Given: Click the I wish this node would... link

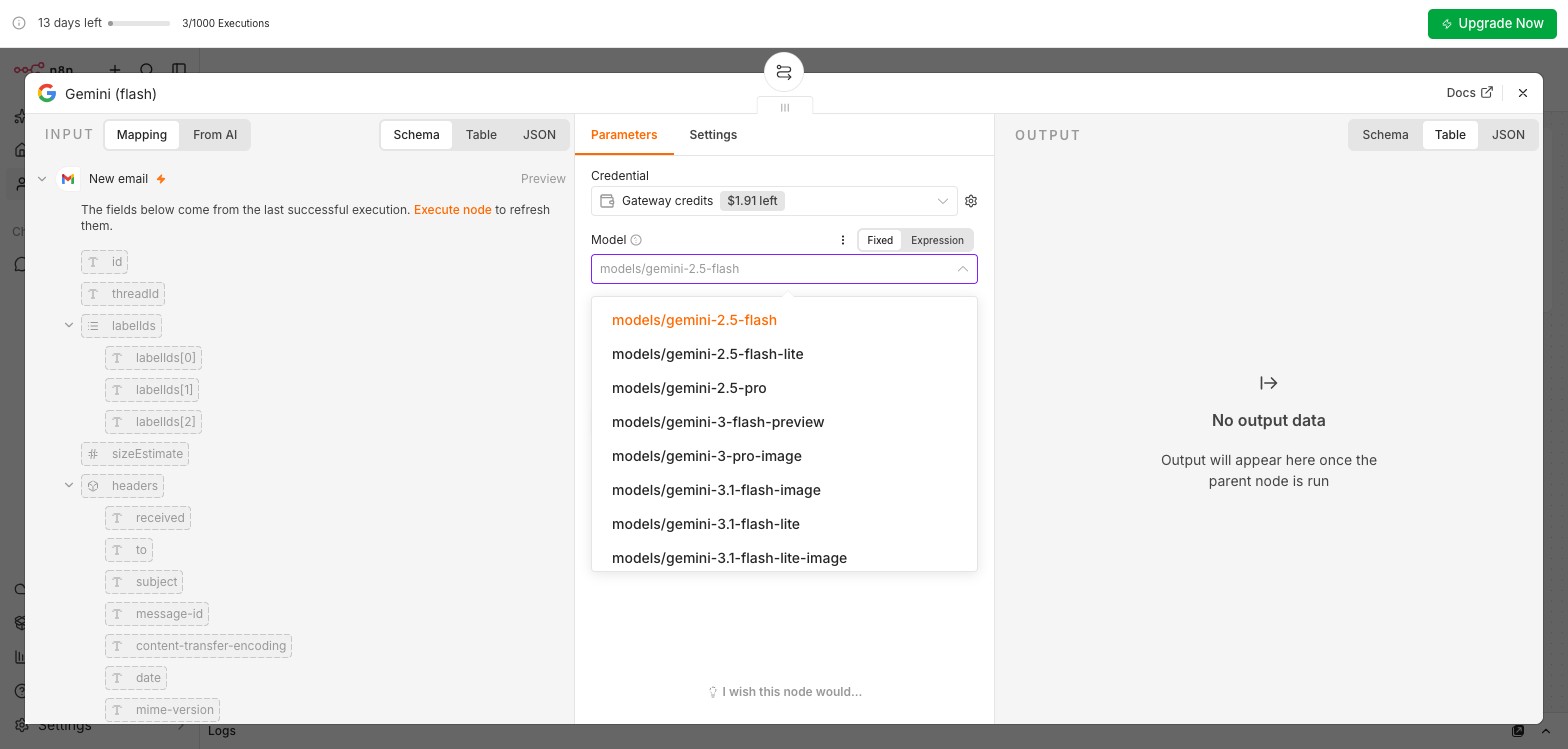Looking at the screenshot, I should (x=785, y=692).
